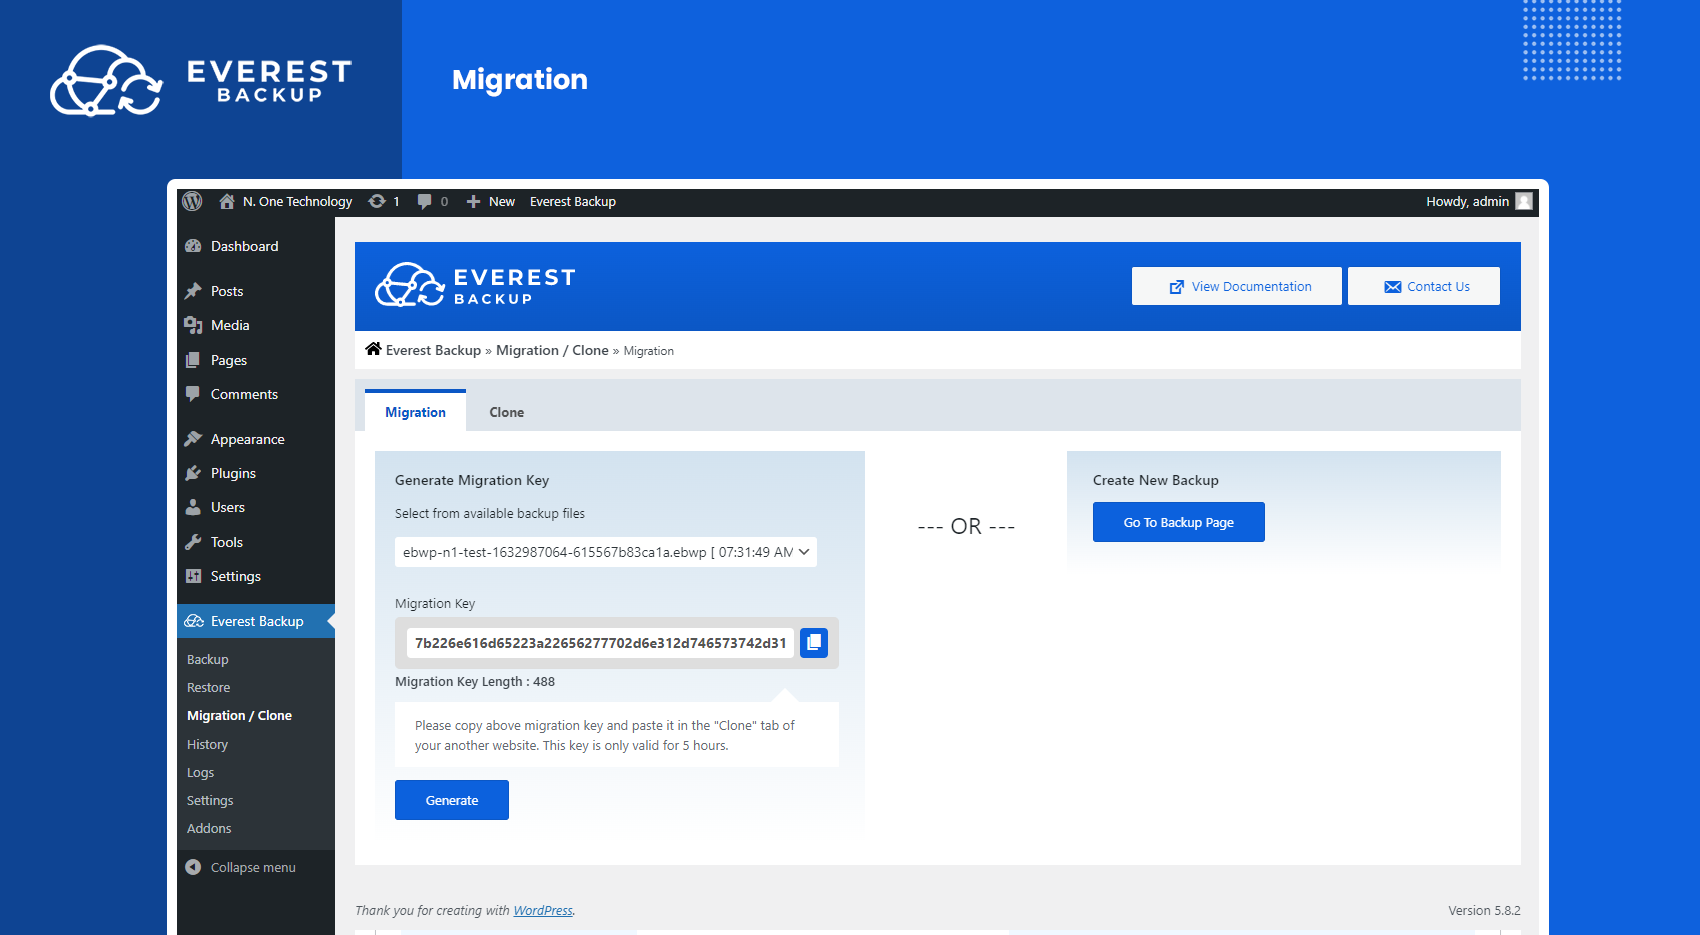Click Migration / Clone breadcrumb link
The image size is (1700, 935).
point(552,350)
